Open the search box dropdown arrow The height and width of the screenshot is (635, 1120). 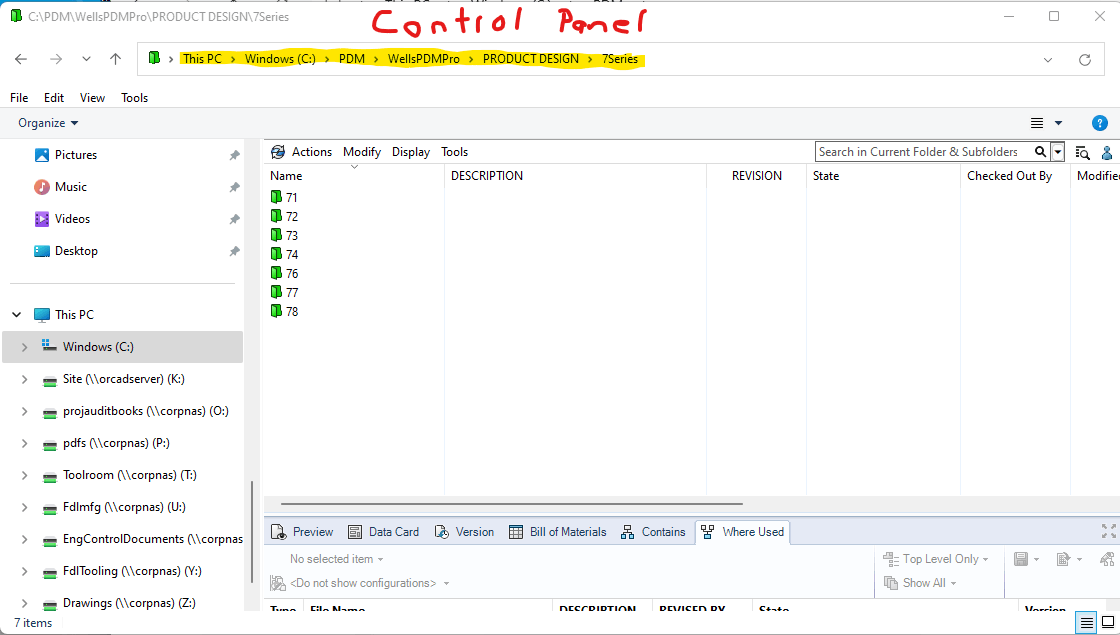point(1057,151)
